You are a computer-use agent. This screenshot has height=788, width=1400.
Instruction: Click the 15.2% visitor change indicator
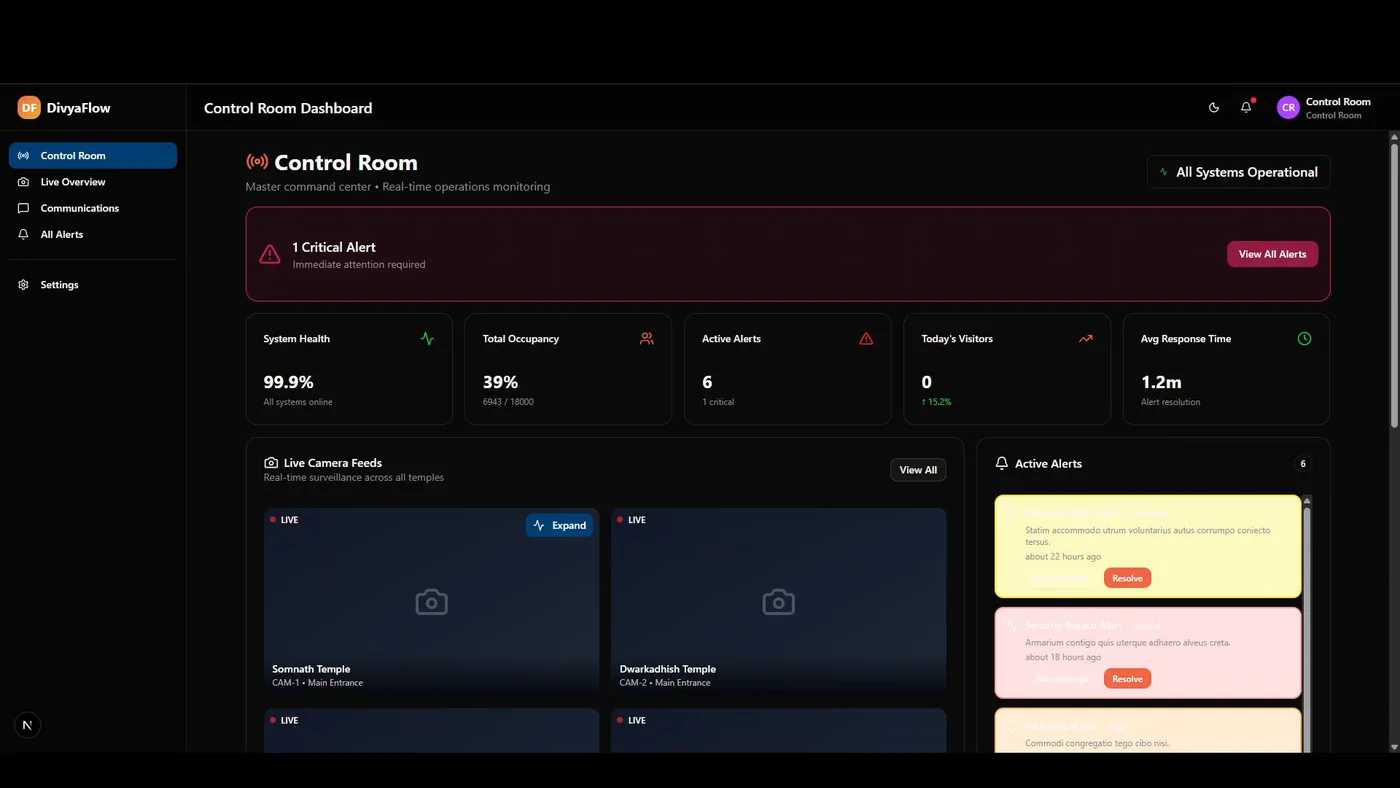[936, 402]
